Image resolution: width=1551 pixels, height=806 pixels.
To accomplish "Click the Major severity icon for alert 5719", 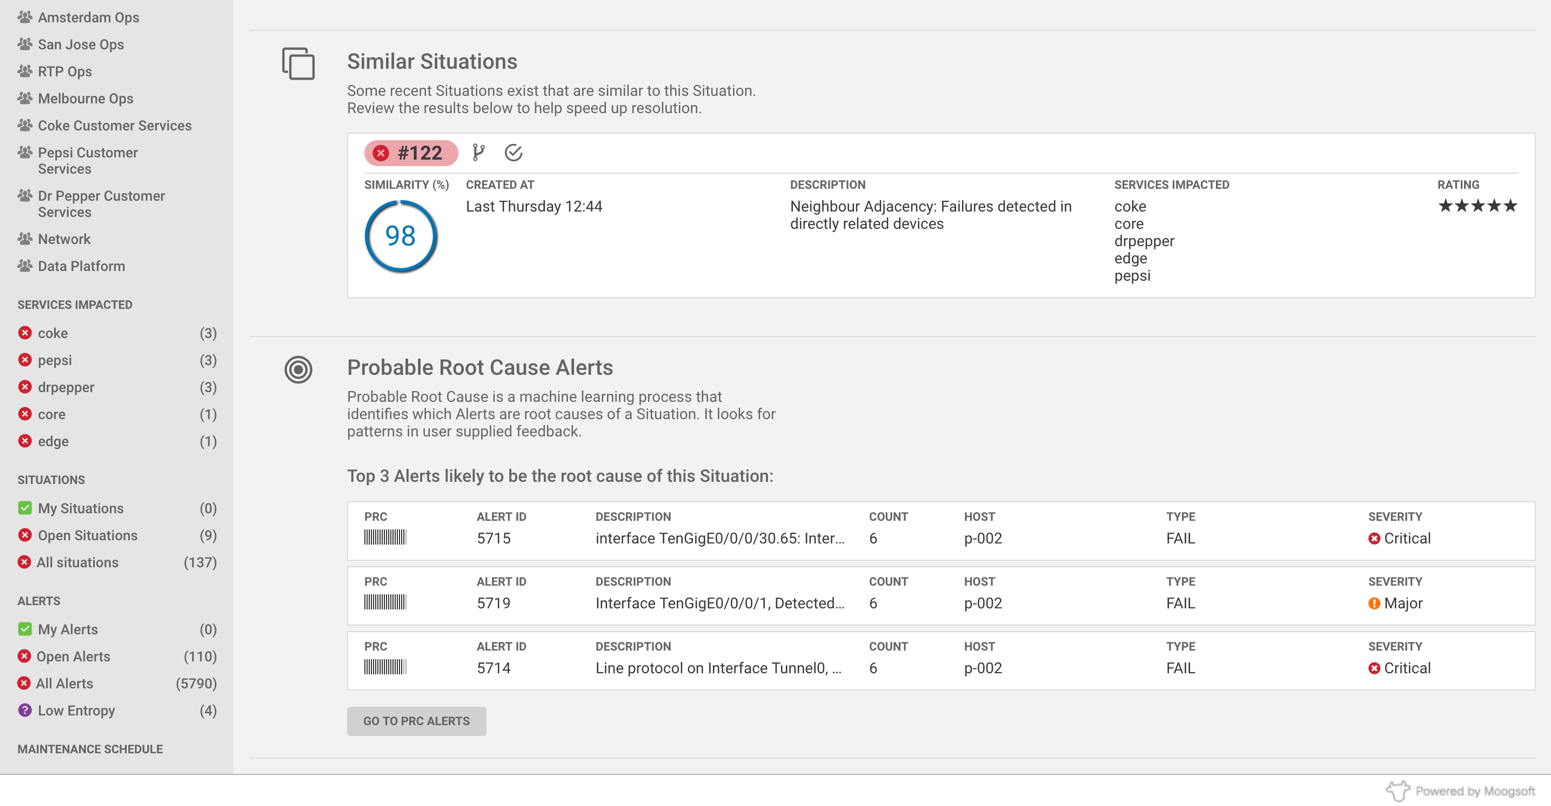I will (x=1374, y=604).
